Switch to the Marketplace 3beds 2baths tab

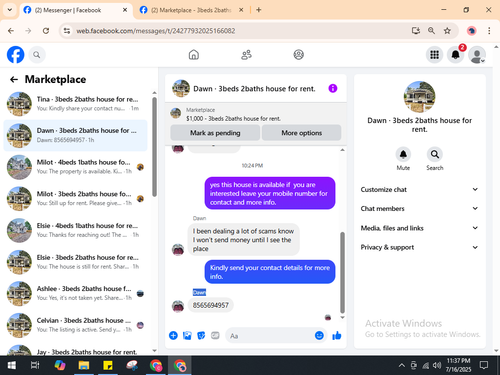[191, 10]
